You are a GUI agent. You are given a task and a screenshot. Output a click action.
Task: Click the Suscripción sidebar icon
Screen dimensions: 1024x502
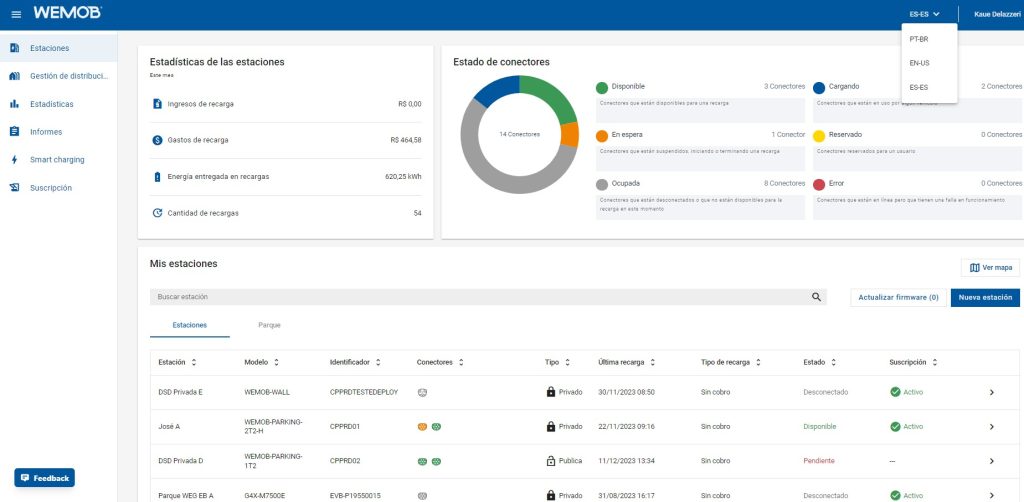click(15, 188)
